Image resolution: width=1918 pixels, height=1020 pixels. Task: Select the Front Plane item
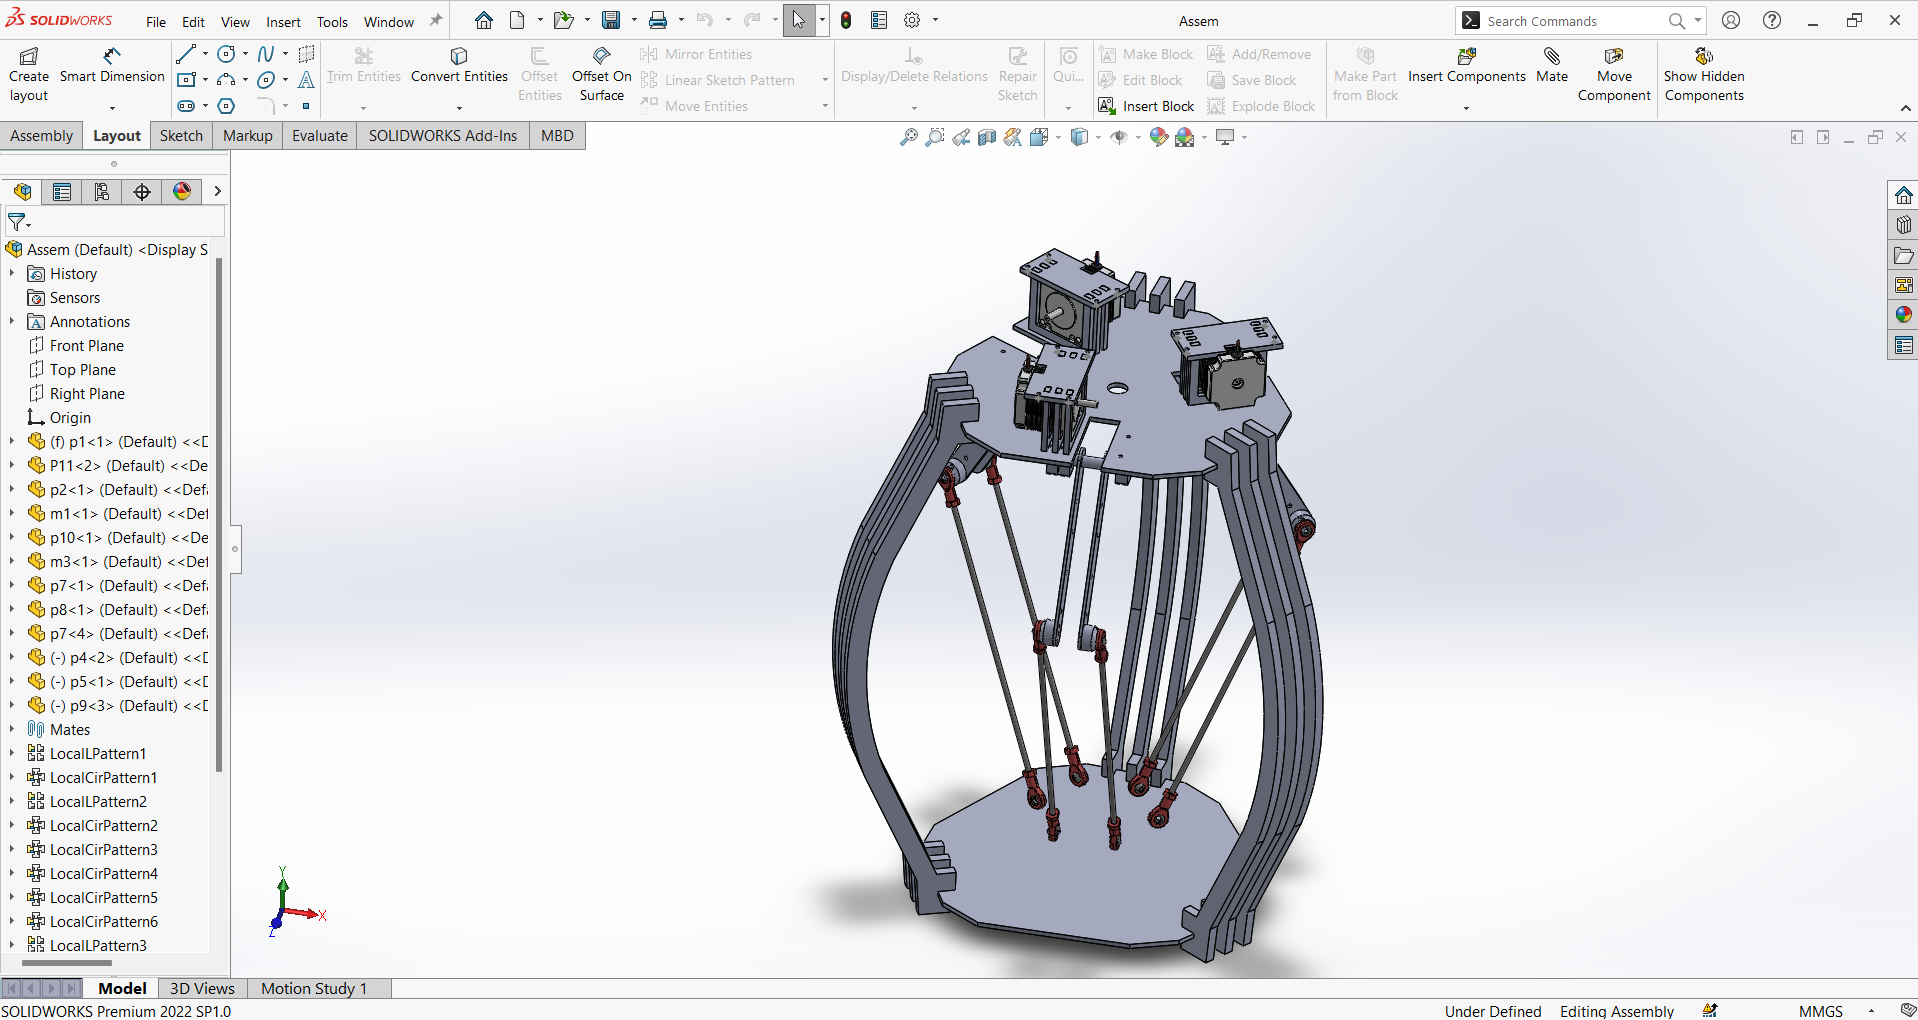tap(87, 345)
